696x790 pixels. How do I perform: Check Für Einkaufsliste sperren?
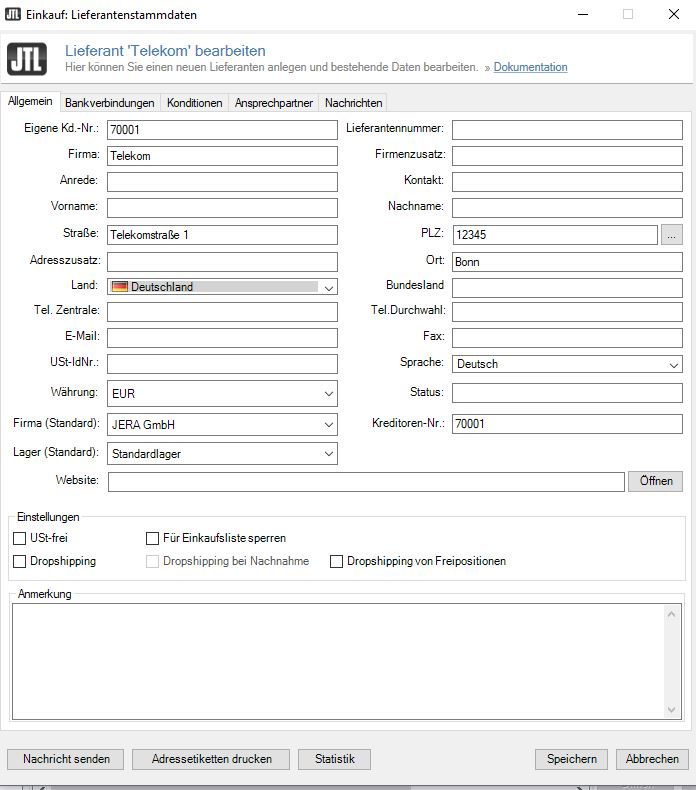click(152, 538)
